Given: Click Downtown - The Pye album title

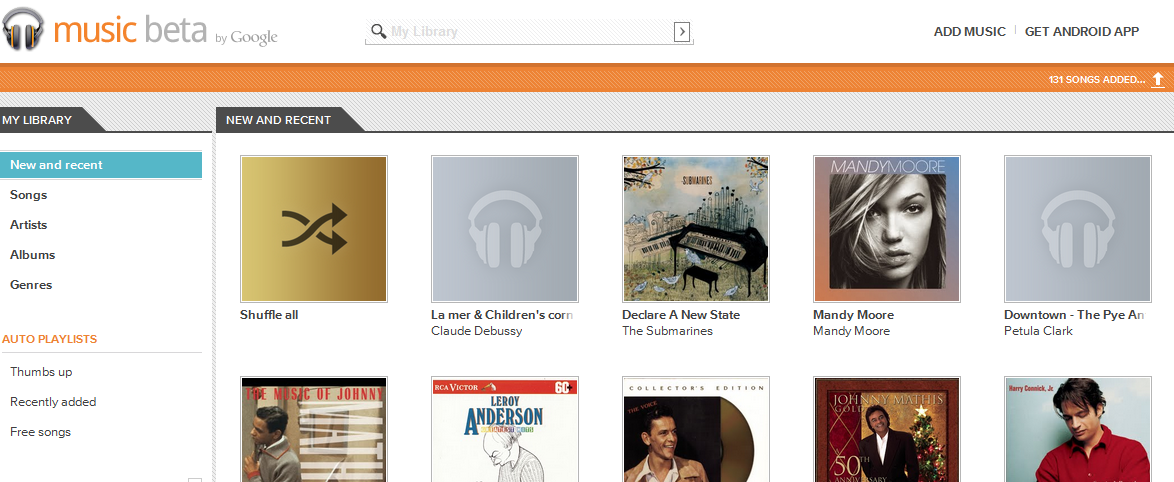Looking at the screenshot, I should (1074, 315).
